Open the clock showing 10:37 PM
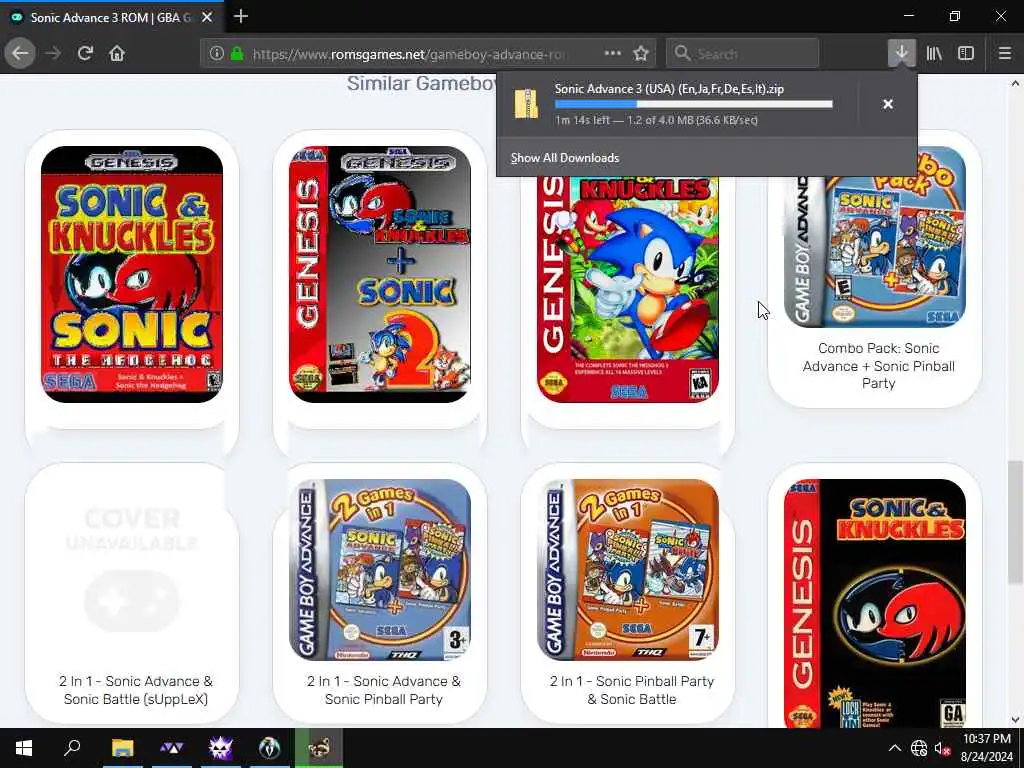The width and height of the screenshot is (1024, 768). [x=986, y=748]
